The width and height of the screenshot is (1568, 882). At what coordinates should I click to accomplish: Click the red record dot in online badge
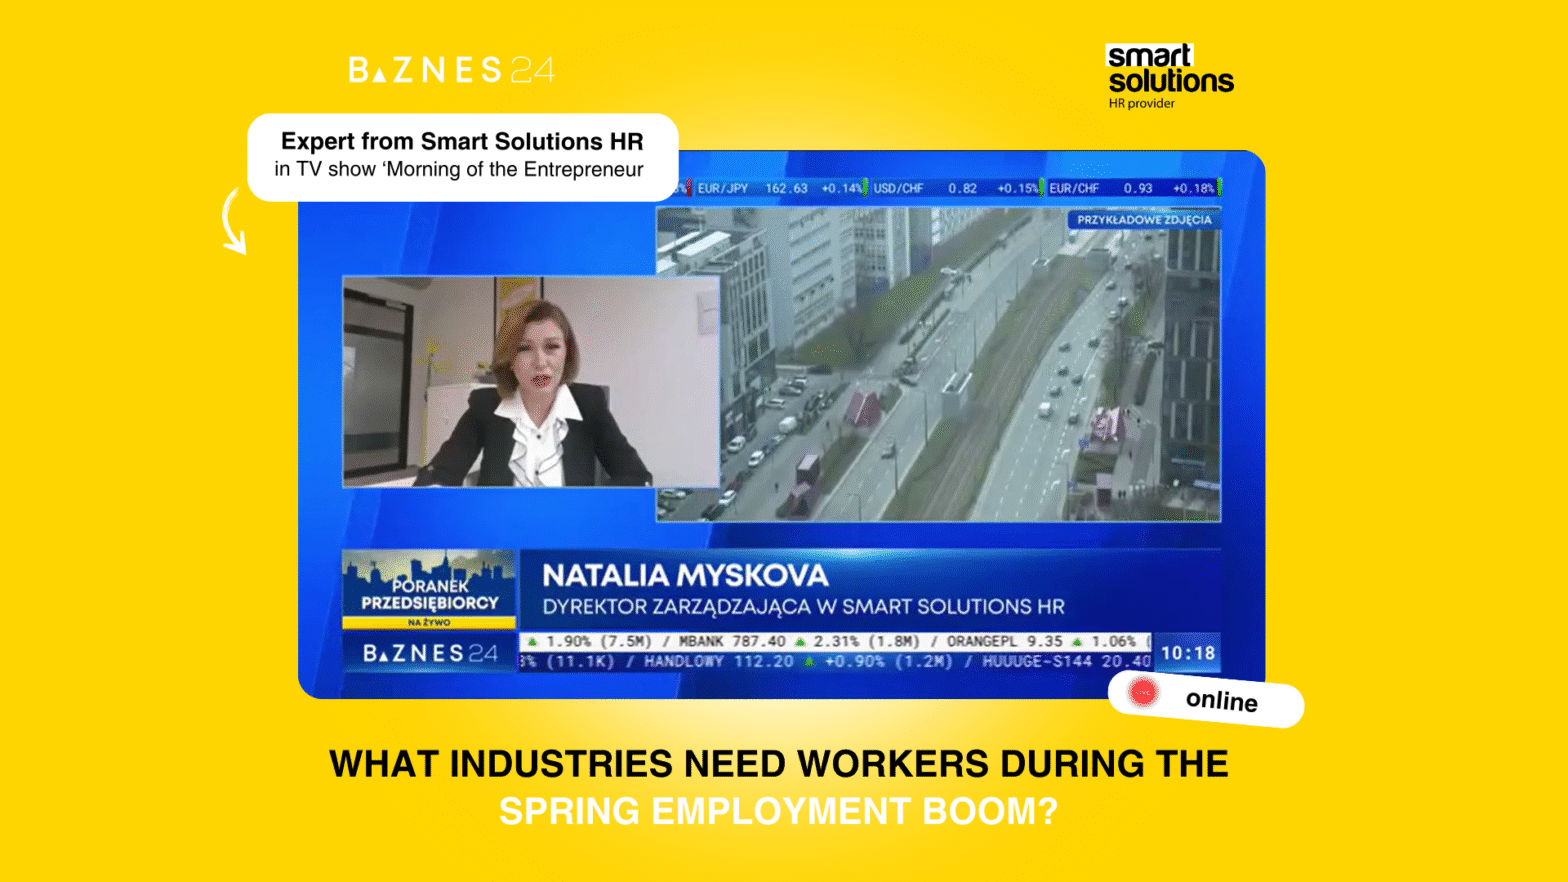coord(1143,692)
